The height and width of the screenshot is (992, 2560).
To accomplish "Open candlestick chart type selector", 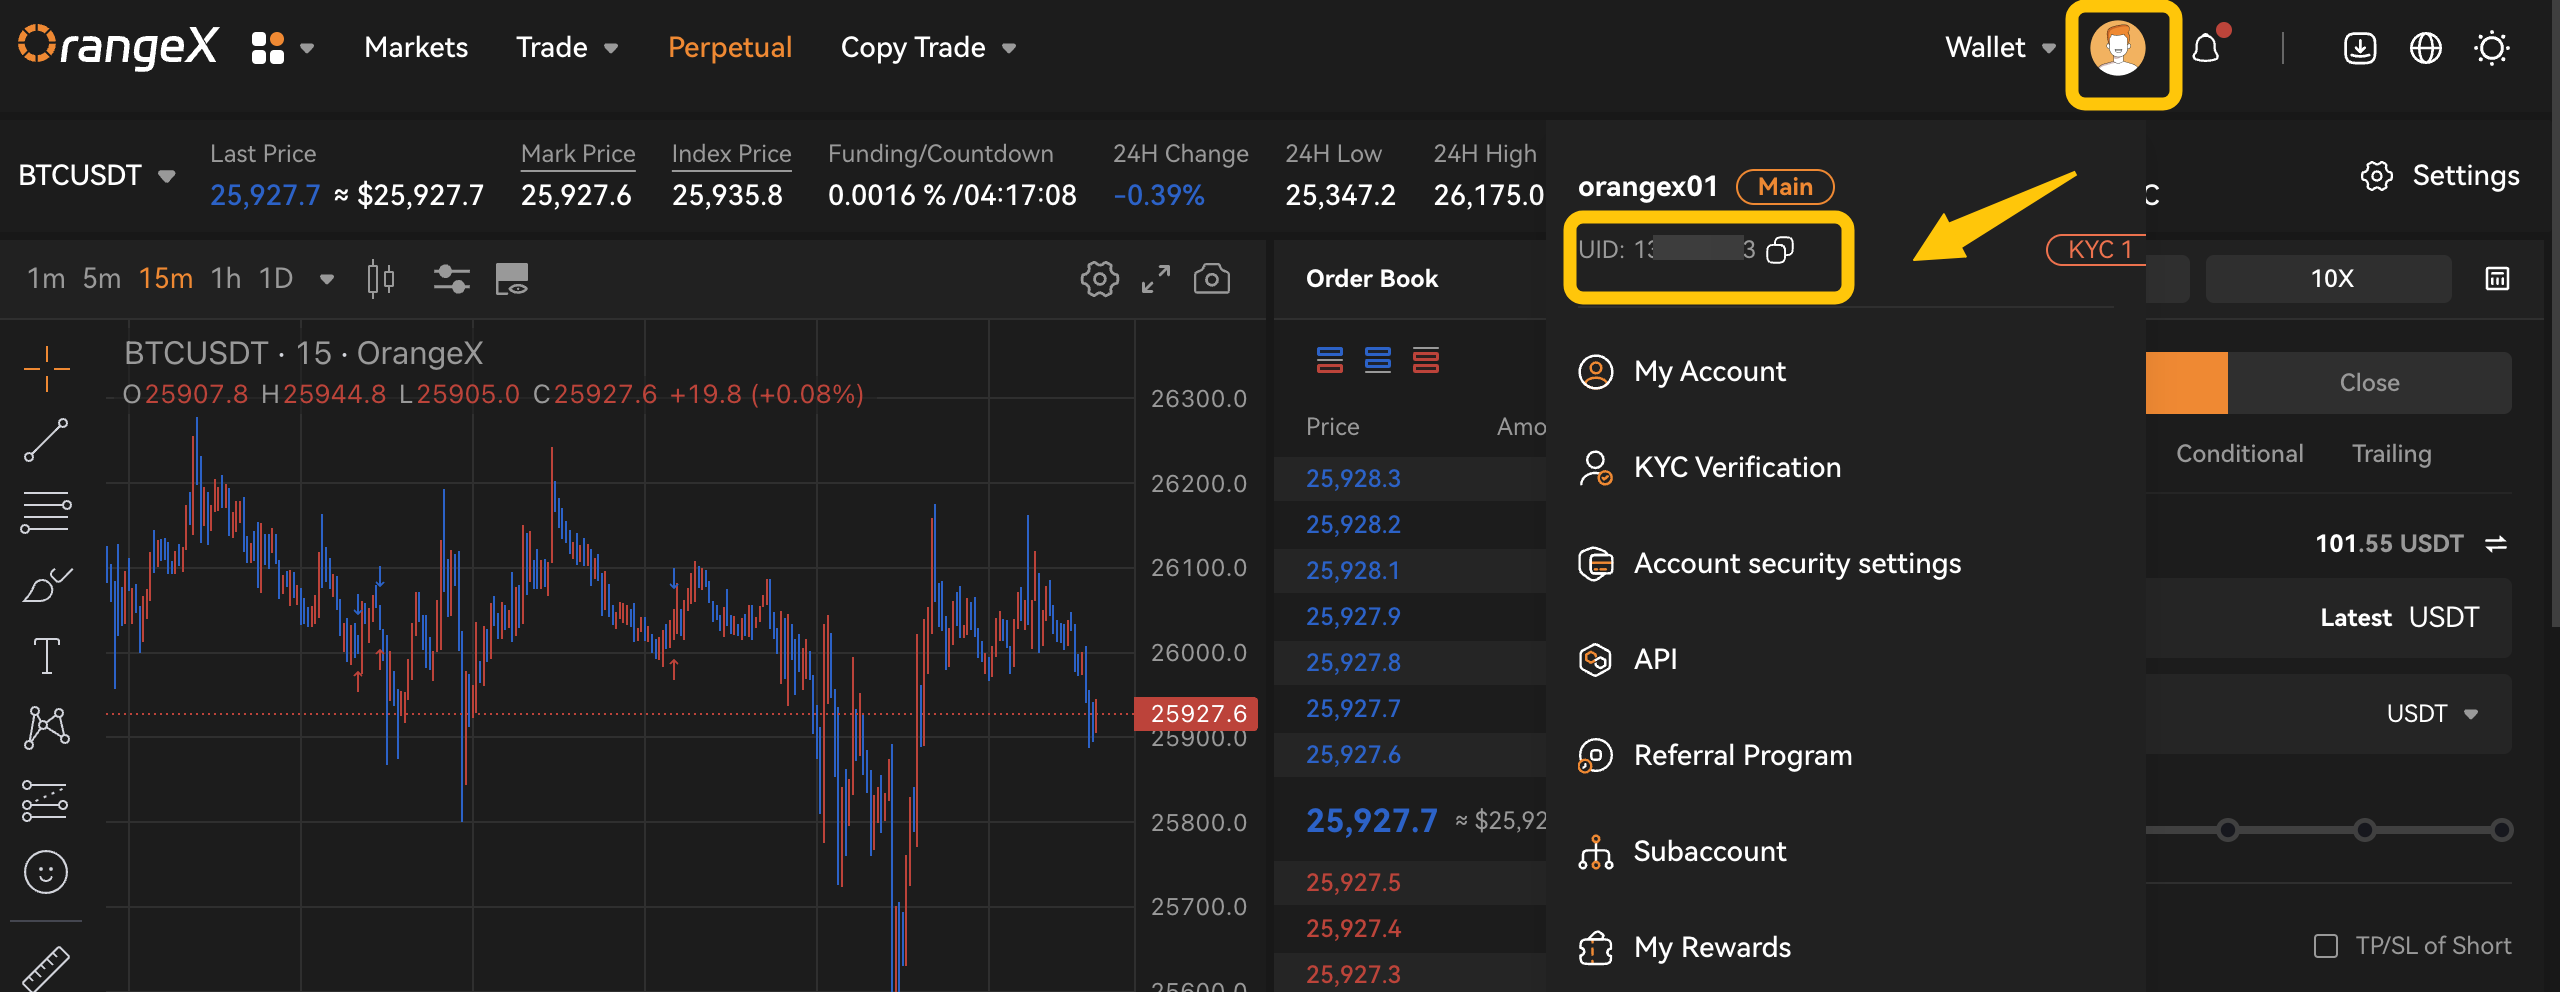I will (x=381, y=278).
